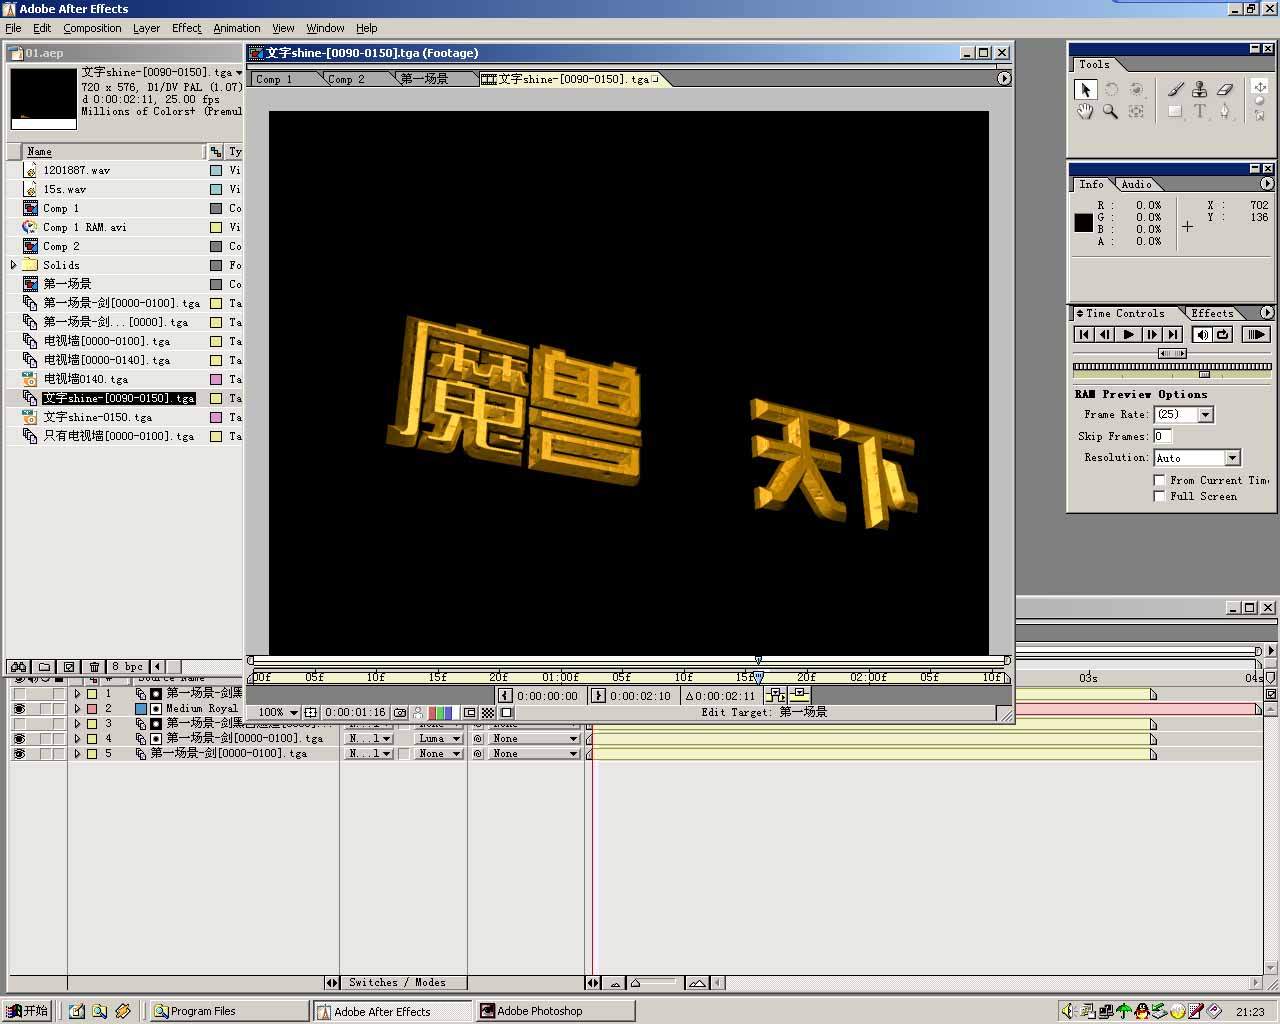Click the Overlay Edit icon
This screenshot has width=1280, height=1024.
pyautogui.click(x=799, y=695)
